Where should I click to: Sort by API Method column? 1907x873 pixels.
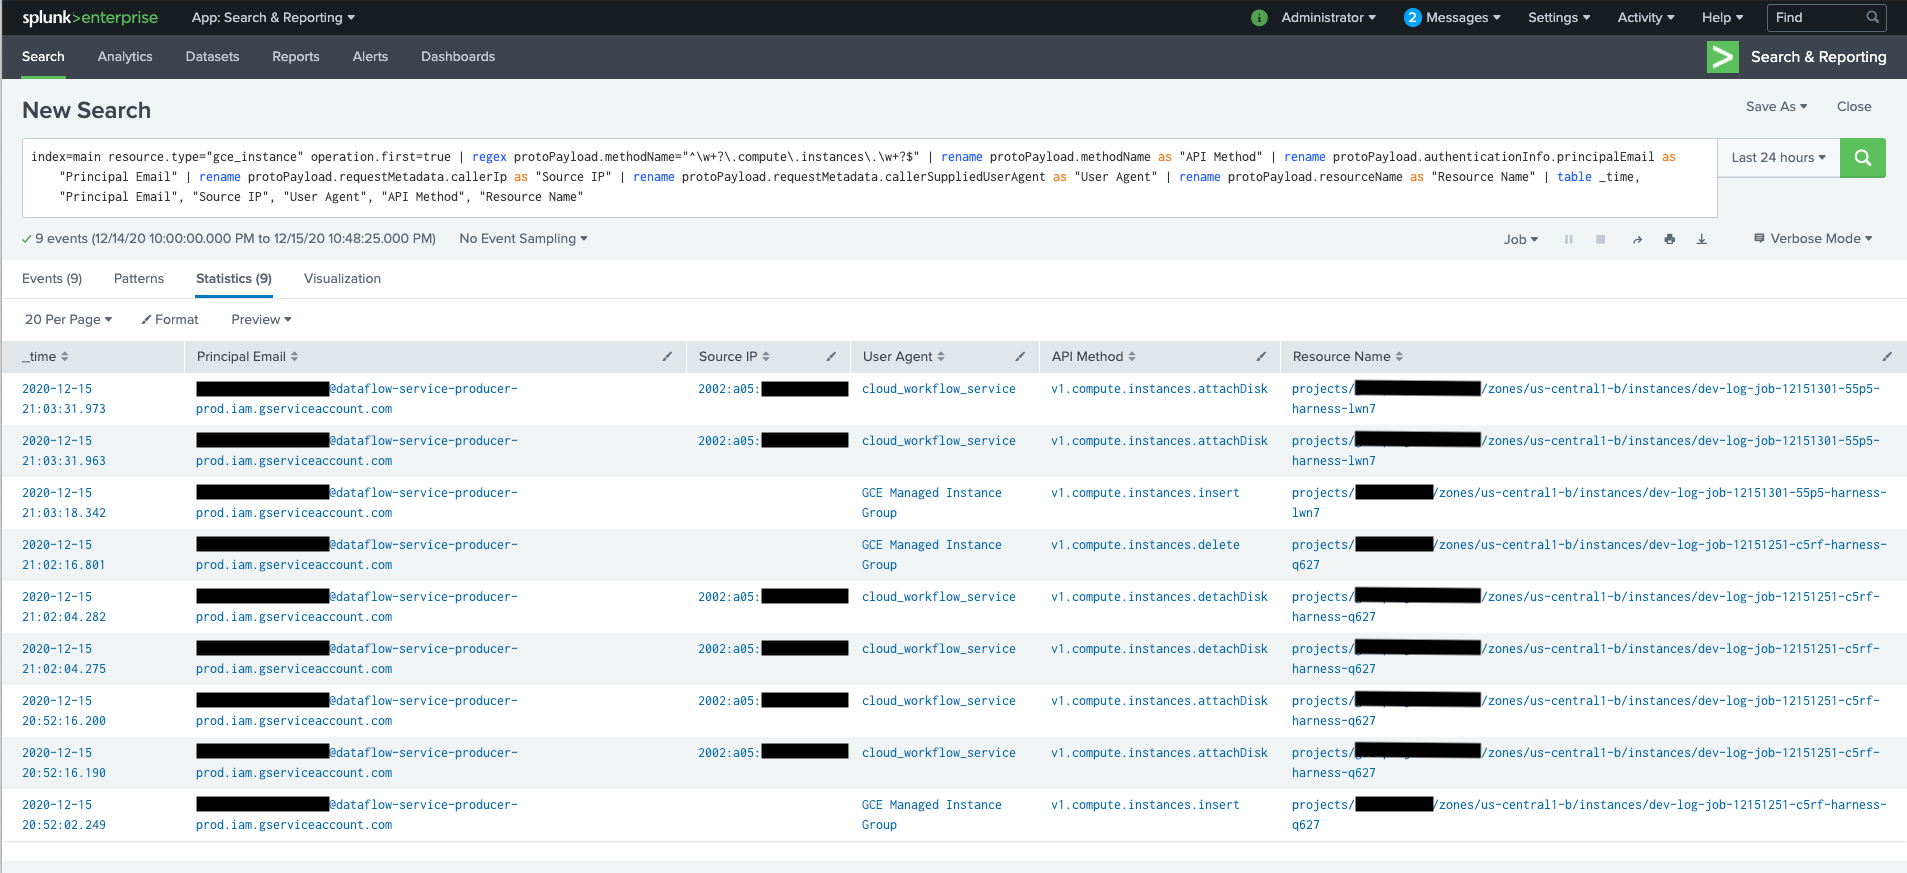(x=1093, y=357)
